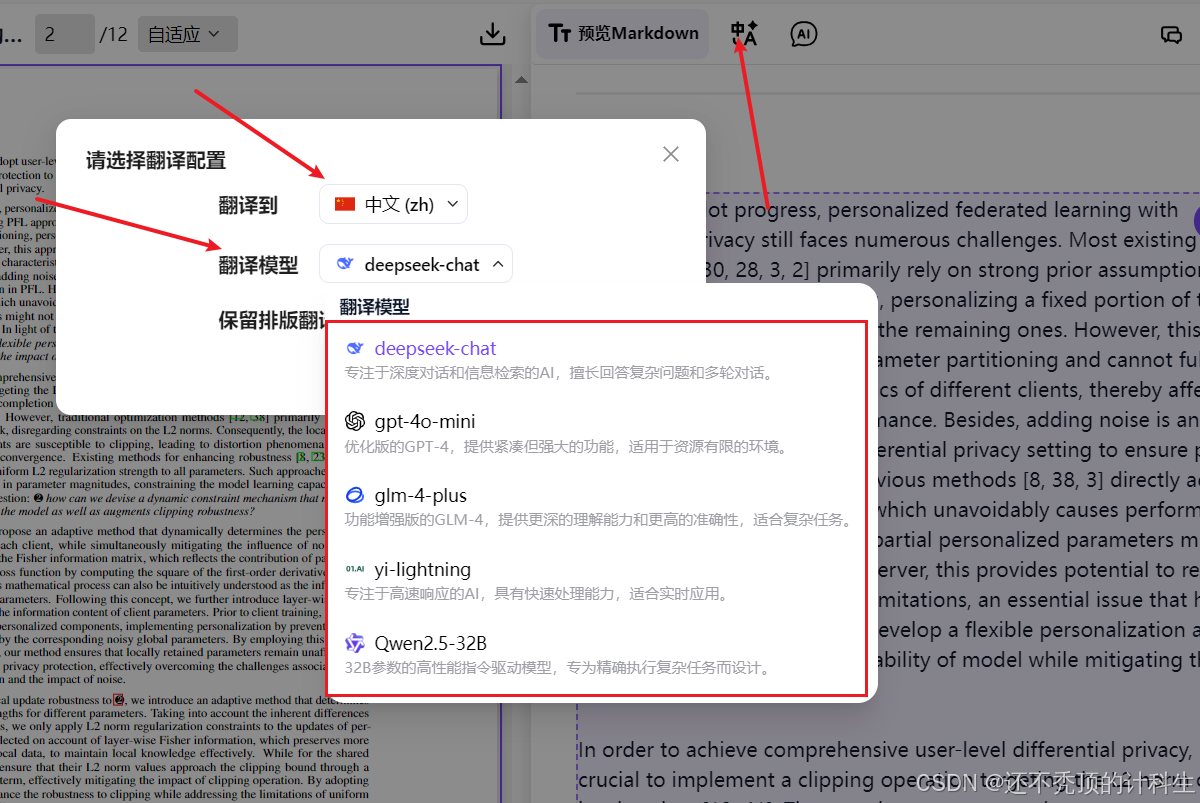Select the deepseek-chat model option
The width and height of the screenshot is (1200, 803).
pos(596,360)
